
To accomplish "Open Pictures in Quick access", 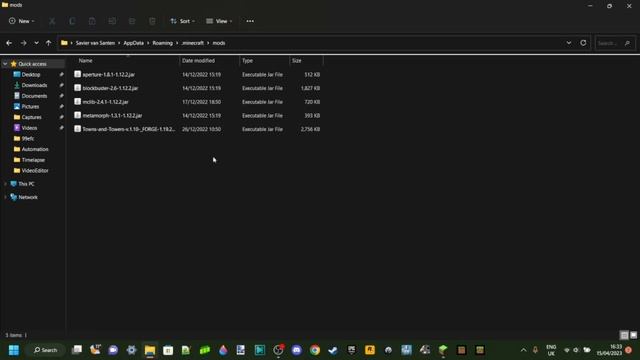I will click(x=30, y=106).
